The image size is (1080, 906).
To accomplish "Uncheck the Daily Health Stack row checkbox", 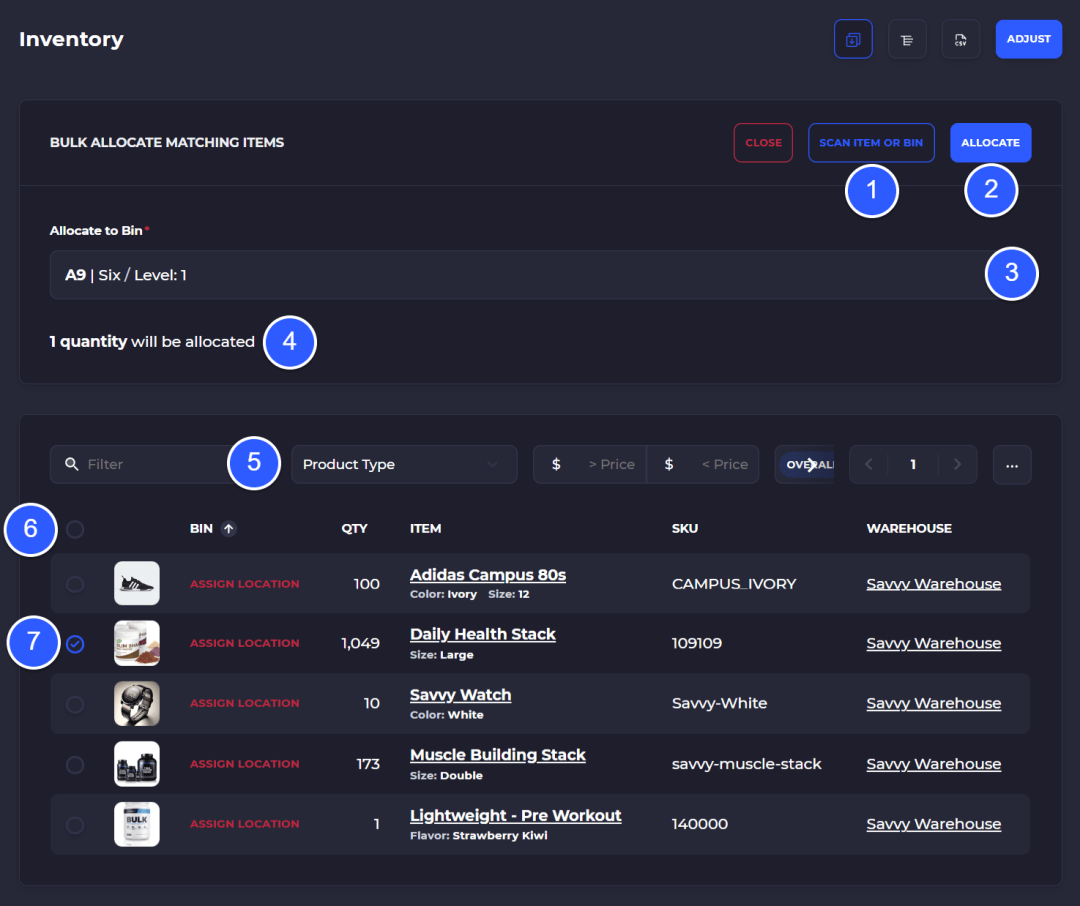I will [x=75, y=644].
